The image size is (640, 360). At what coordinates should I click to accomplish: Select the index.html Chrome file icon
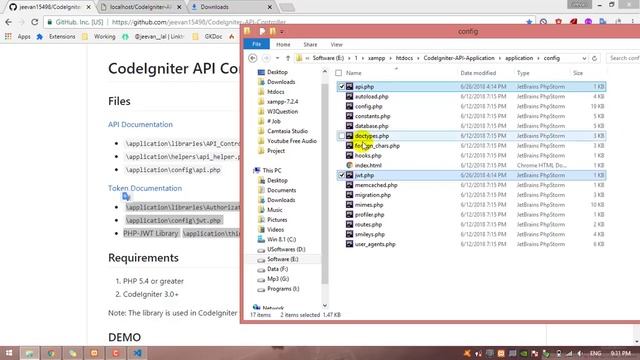[349, 165]
